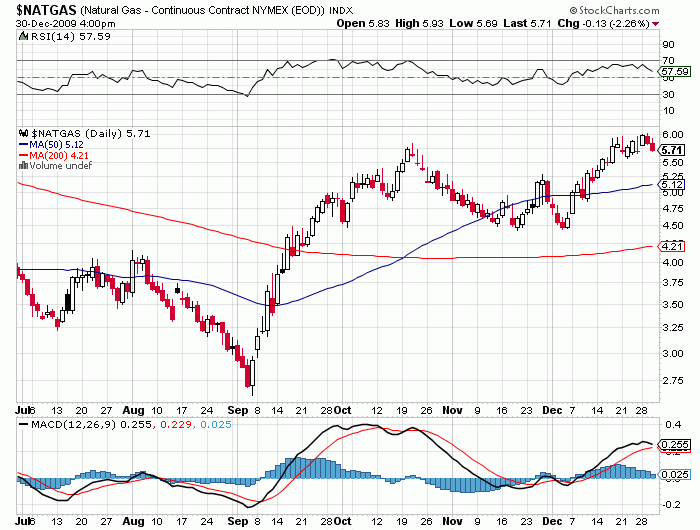Click the 5.12 MA(50) value tag on right axis
Image resolution: width=700 pixels, height=530 pixels.
pos(672,184)
